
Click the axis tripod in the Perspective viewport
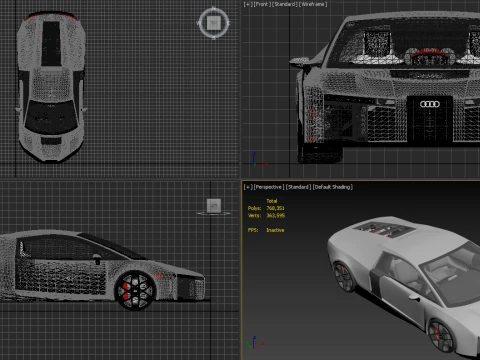coord(254,343)
